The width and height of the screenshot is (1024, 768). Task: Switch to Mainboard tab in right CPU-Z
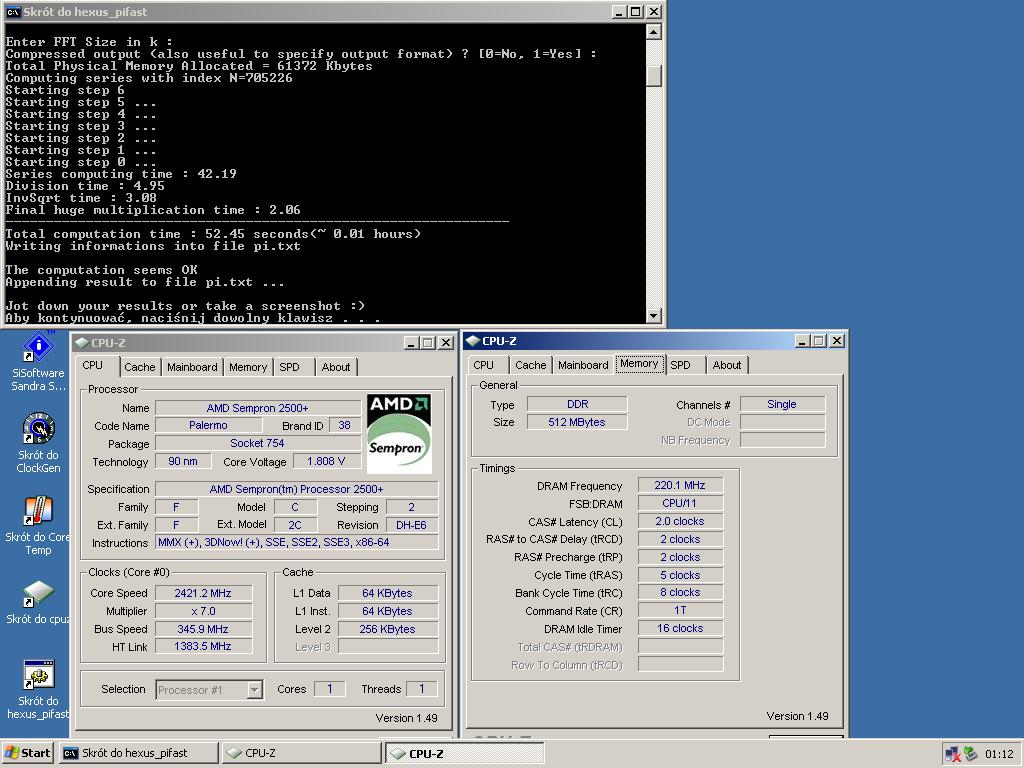pyautogui.click(x=583, y=365)
